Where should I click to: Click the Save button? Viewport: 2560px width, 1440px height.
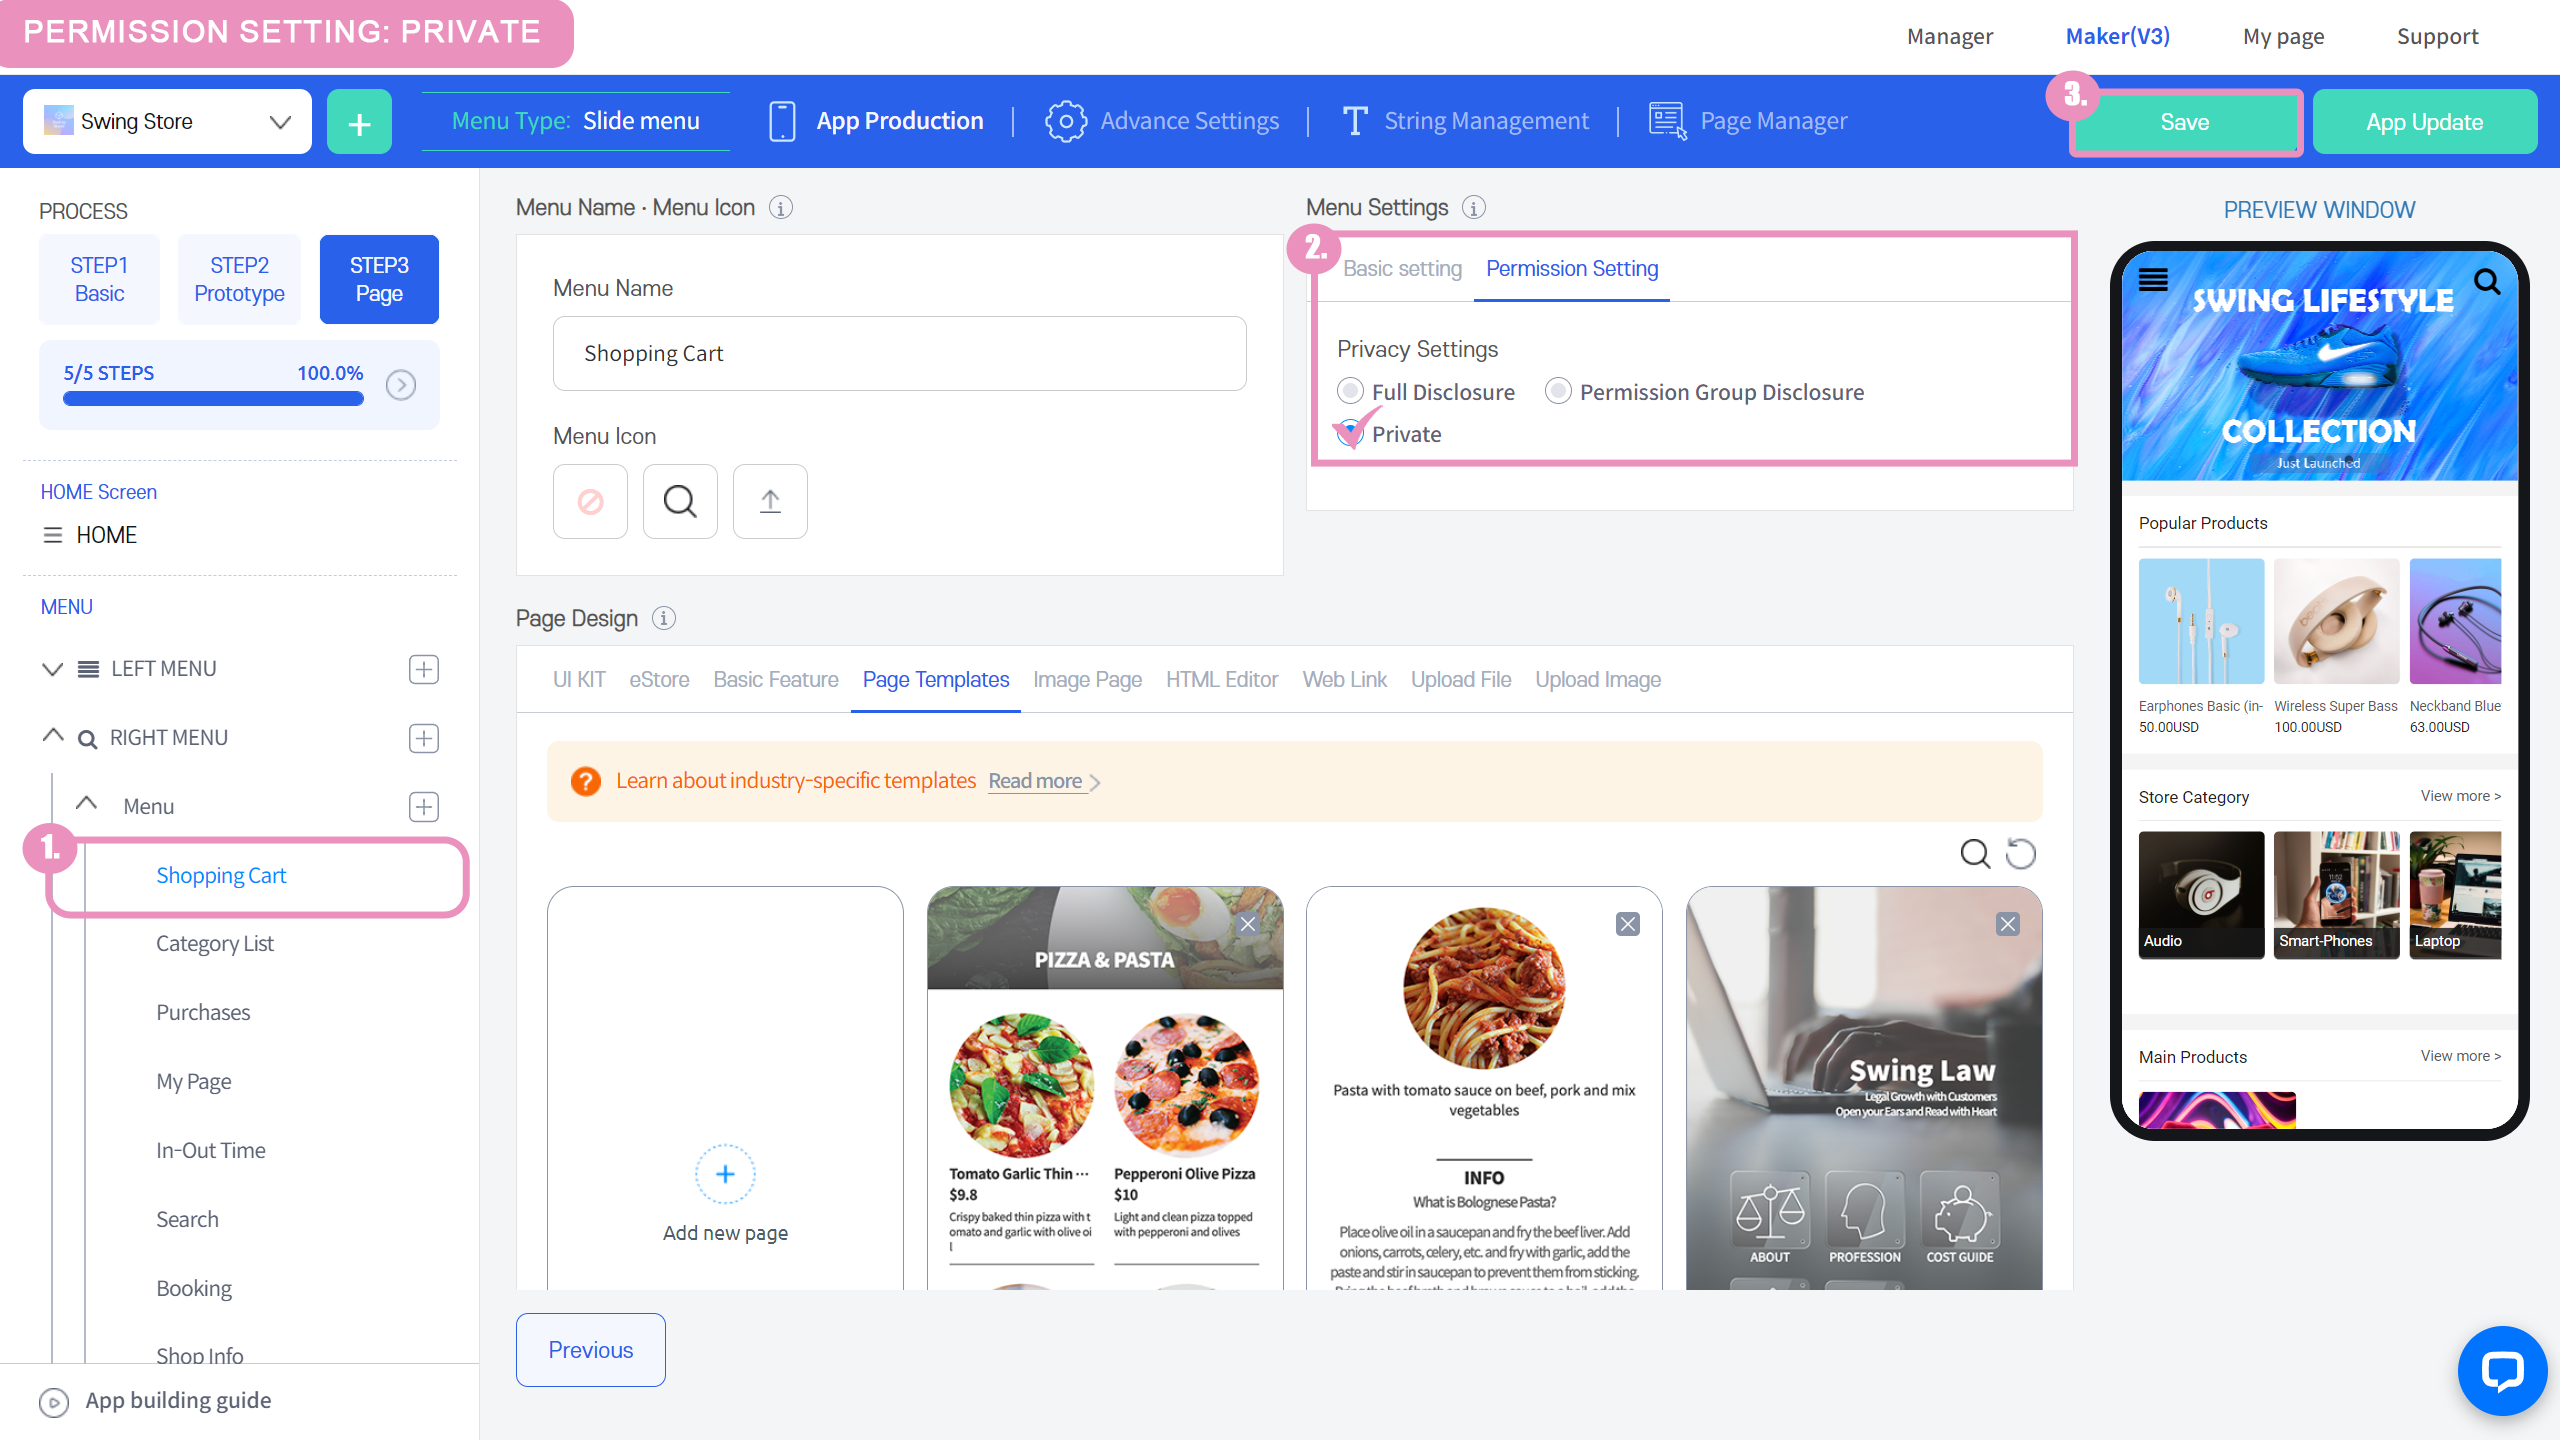pyautogui.click(x=2184, y=122)
